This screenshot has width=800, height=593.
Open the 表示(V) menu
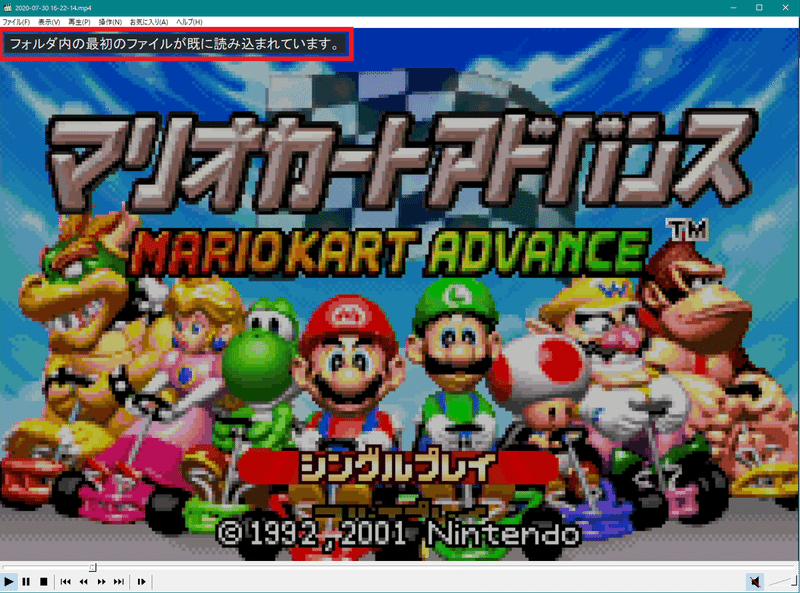point(49,22)
